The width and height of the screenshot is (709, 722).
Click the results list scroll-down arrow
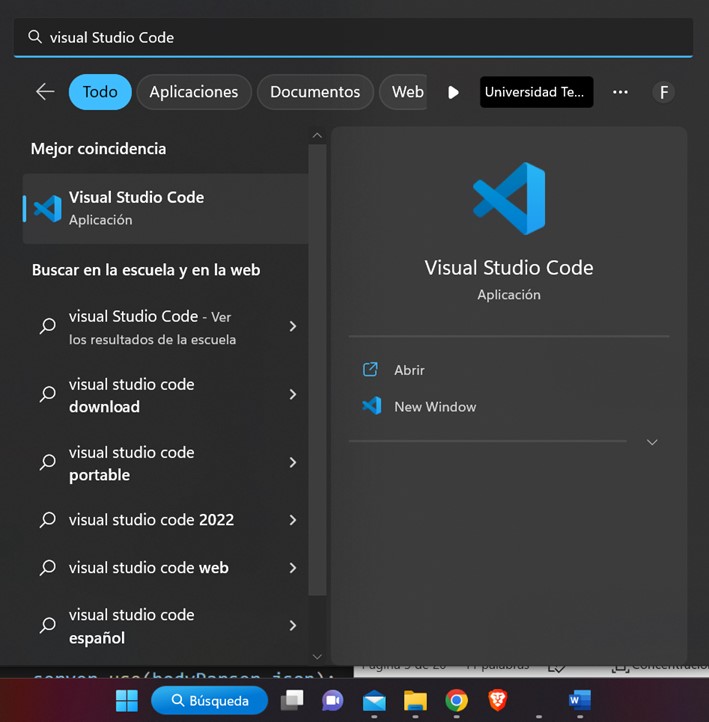pos(317,656)
